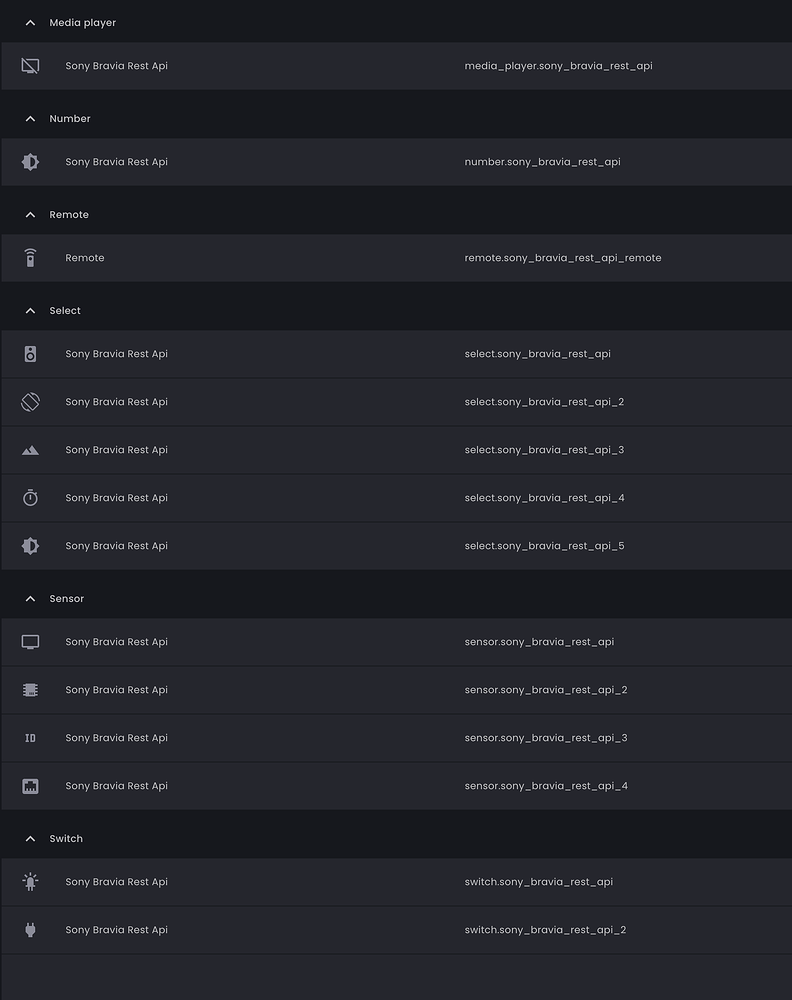Open entity switch.sony_bravia_rest_api_2
The image size is (792, 1000).
(x=397, y=930)
